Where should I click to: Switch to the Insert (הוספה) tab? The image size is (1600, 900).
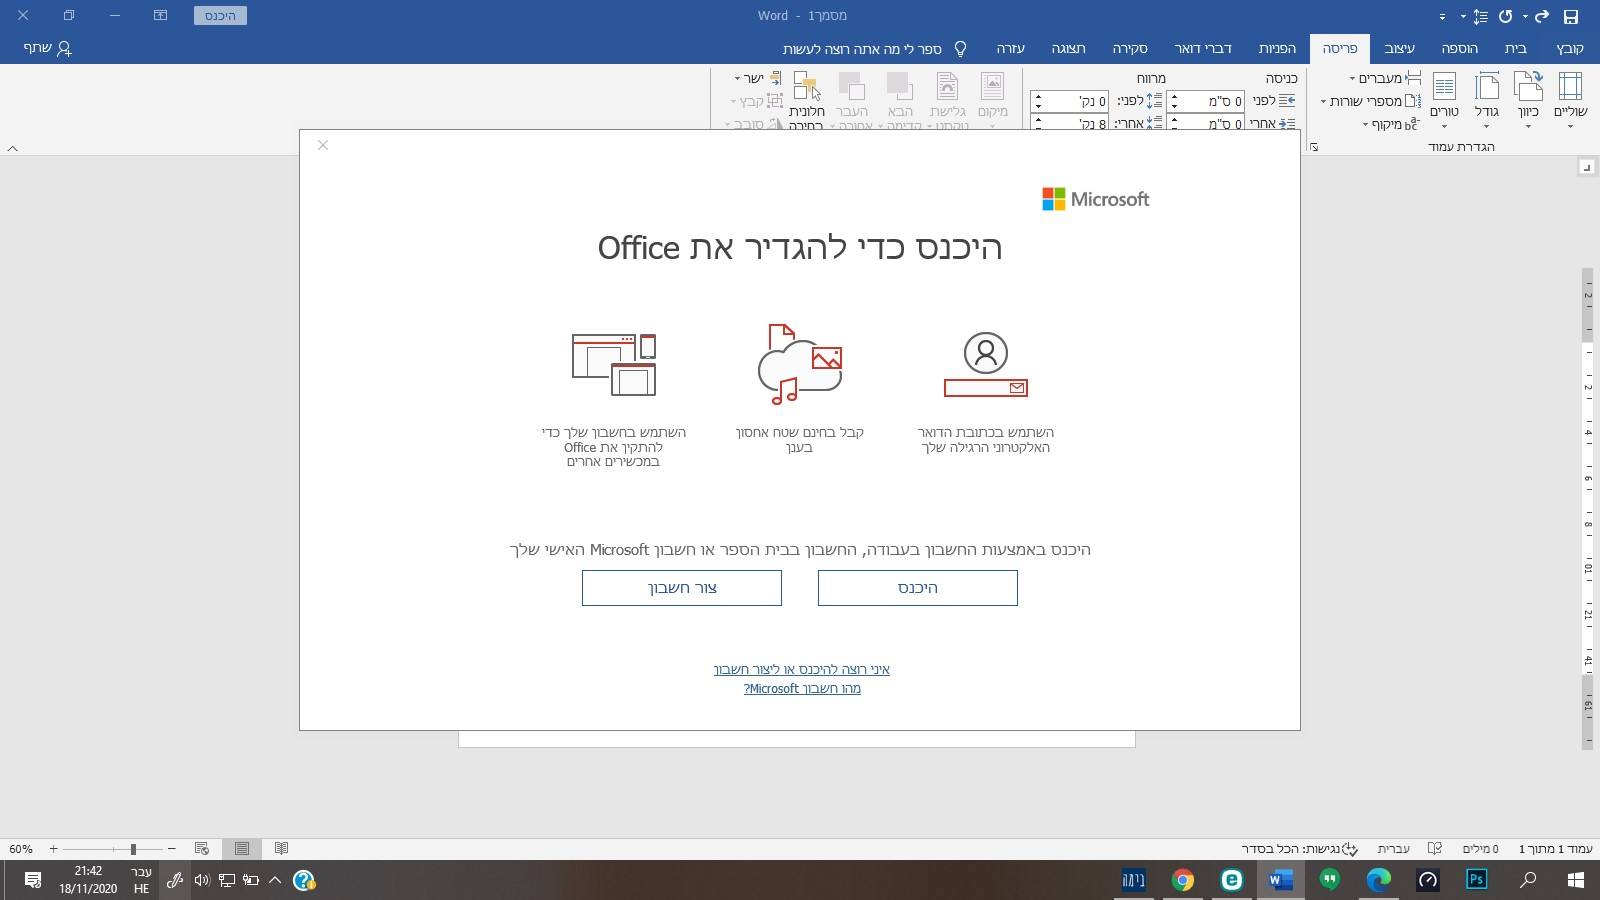point(1459,48)
